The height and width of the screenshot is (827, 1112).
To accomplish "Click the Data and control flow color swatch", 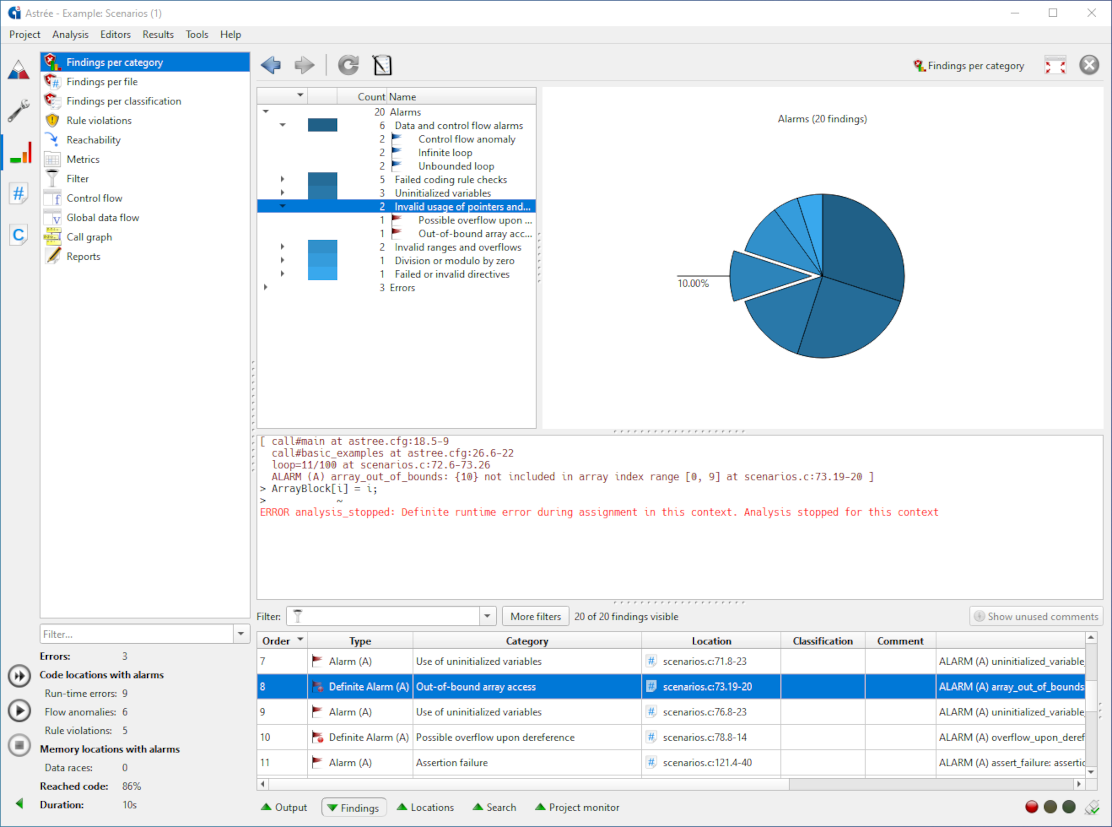I will pos(322,125).
